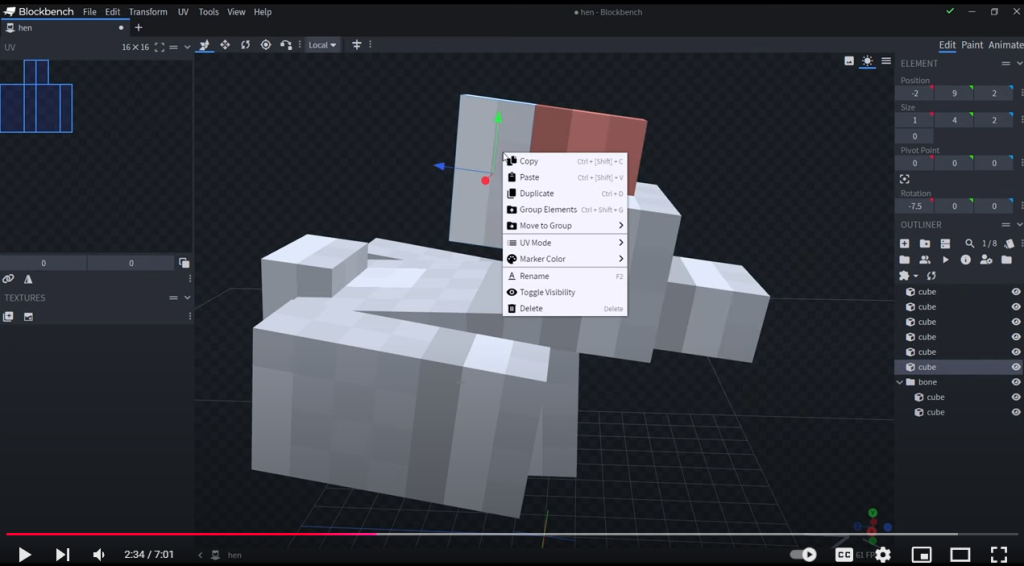
Task: Toggle visibility of the bone group
Action: coord(1016,382)
